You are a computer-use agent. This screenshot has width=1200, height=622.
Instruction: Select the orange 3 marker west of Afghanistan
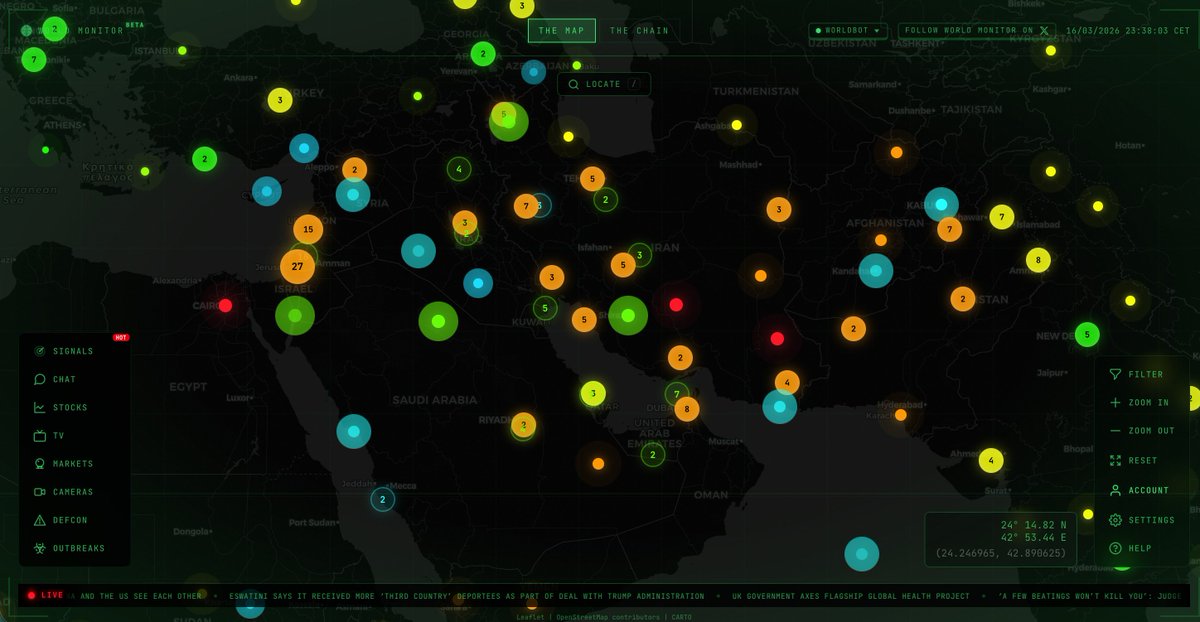[x=779, y=209]
